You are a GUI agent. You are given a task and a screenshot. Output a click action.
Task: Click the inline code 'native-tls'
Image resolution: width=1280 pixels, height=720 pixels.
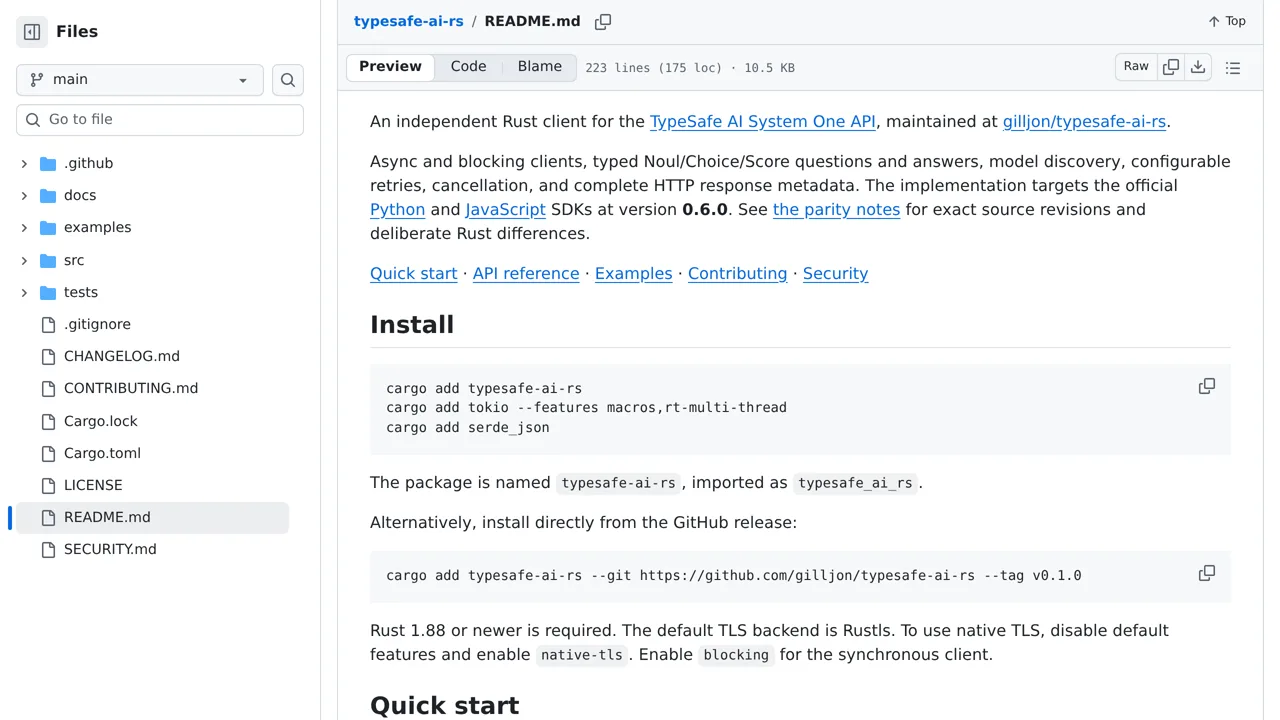(x=582, y=656)
